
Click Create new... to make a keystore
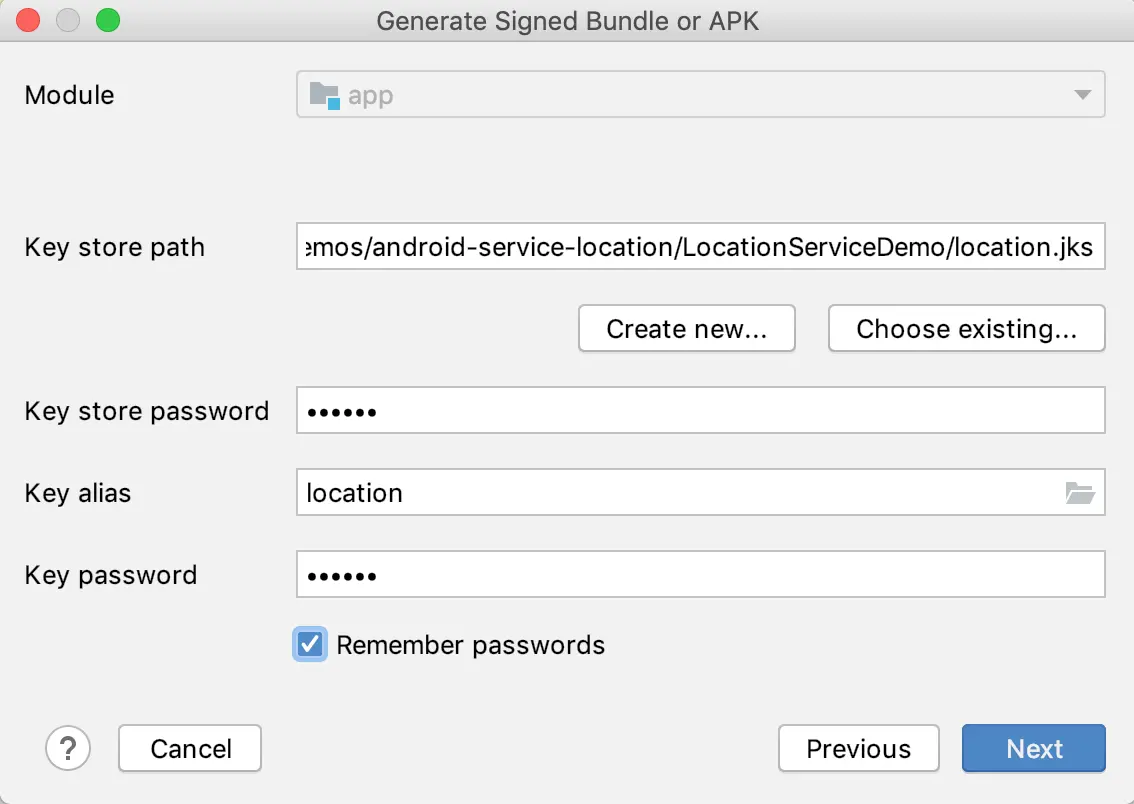click(x=686, y=329)
